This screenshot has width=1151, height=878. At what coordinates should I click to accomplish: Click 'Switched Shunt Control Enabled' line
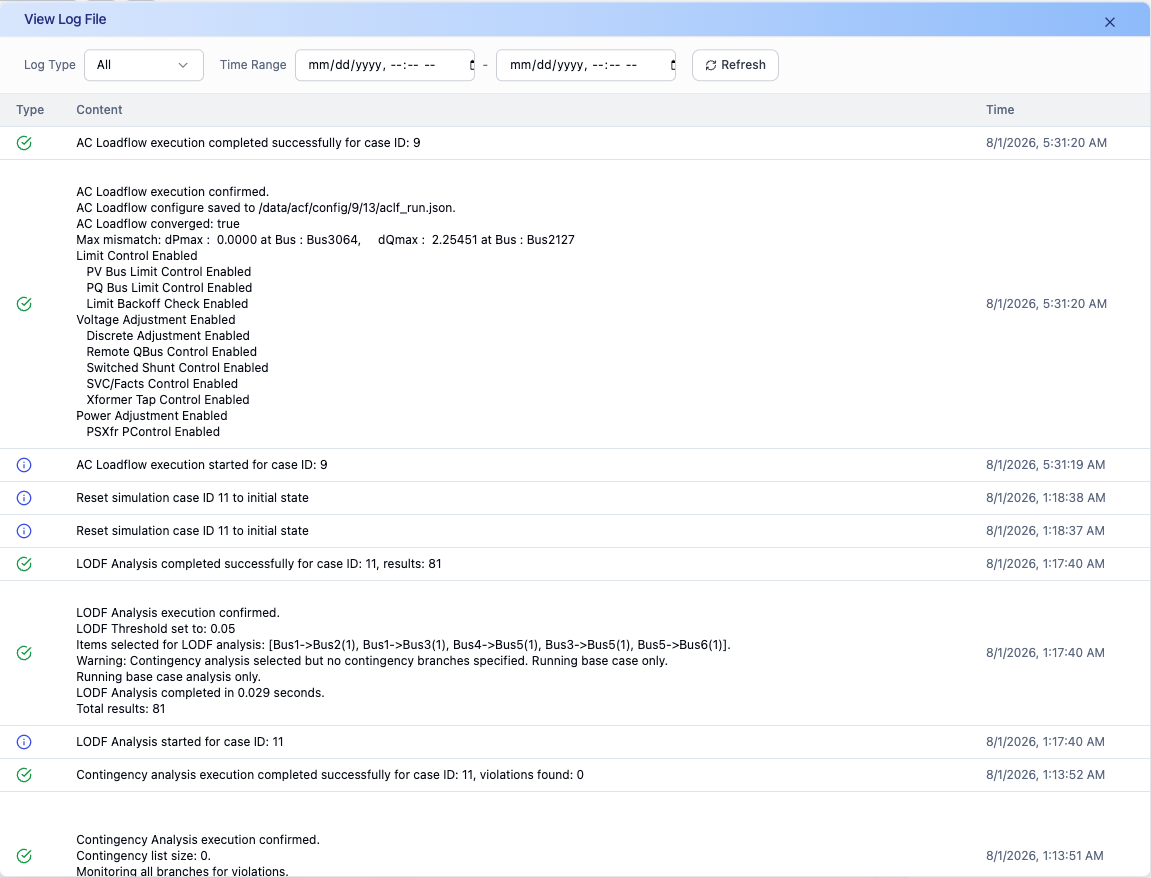[x=178, y=368]
